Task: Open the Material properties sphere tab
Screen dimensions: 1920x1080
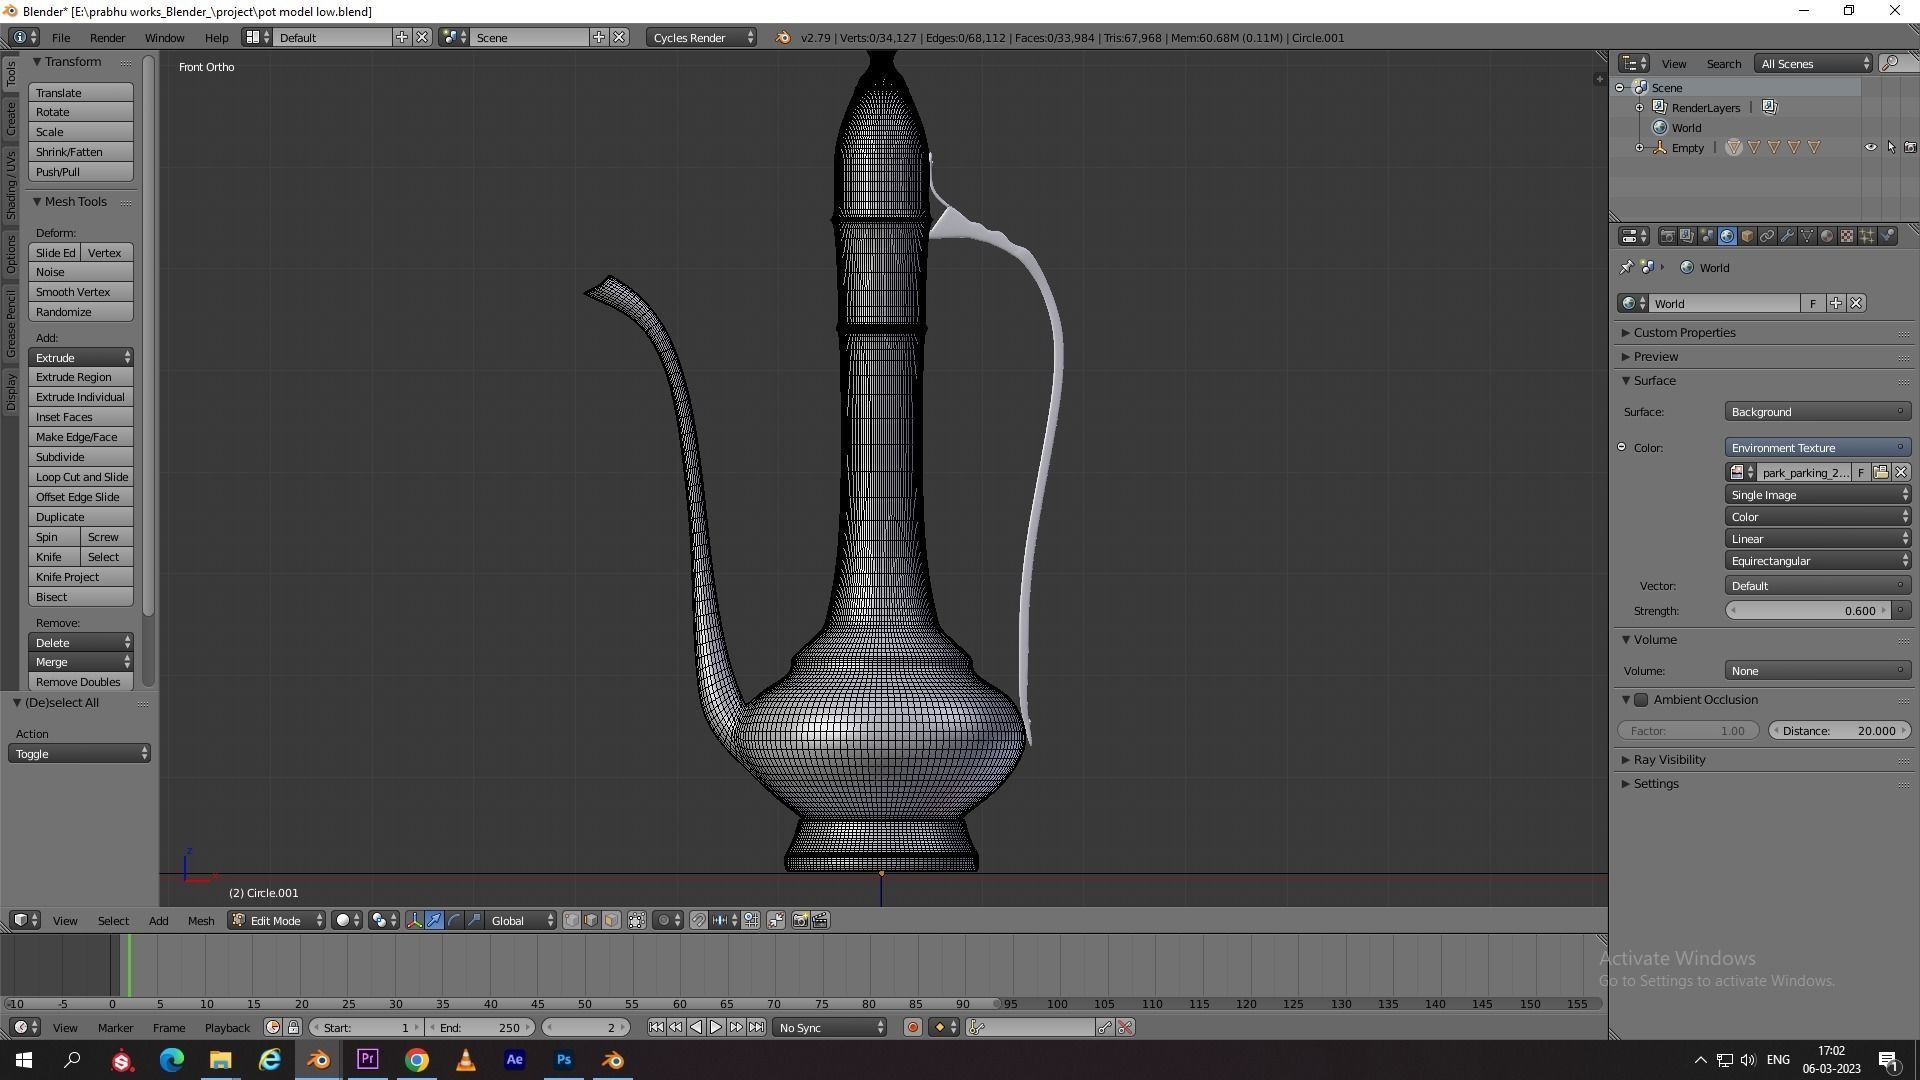Action: [1827, 236]
